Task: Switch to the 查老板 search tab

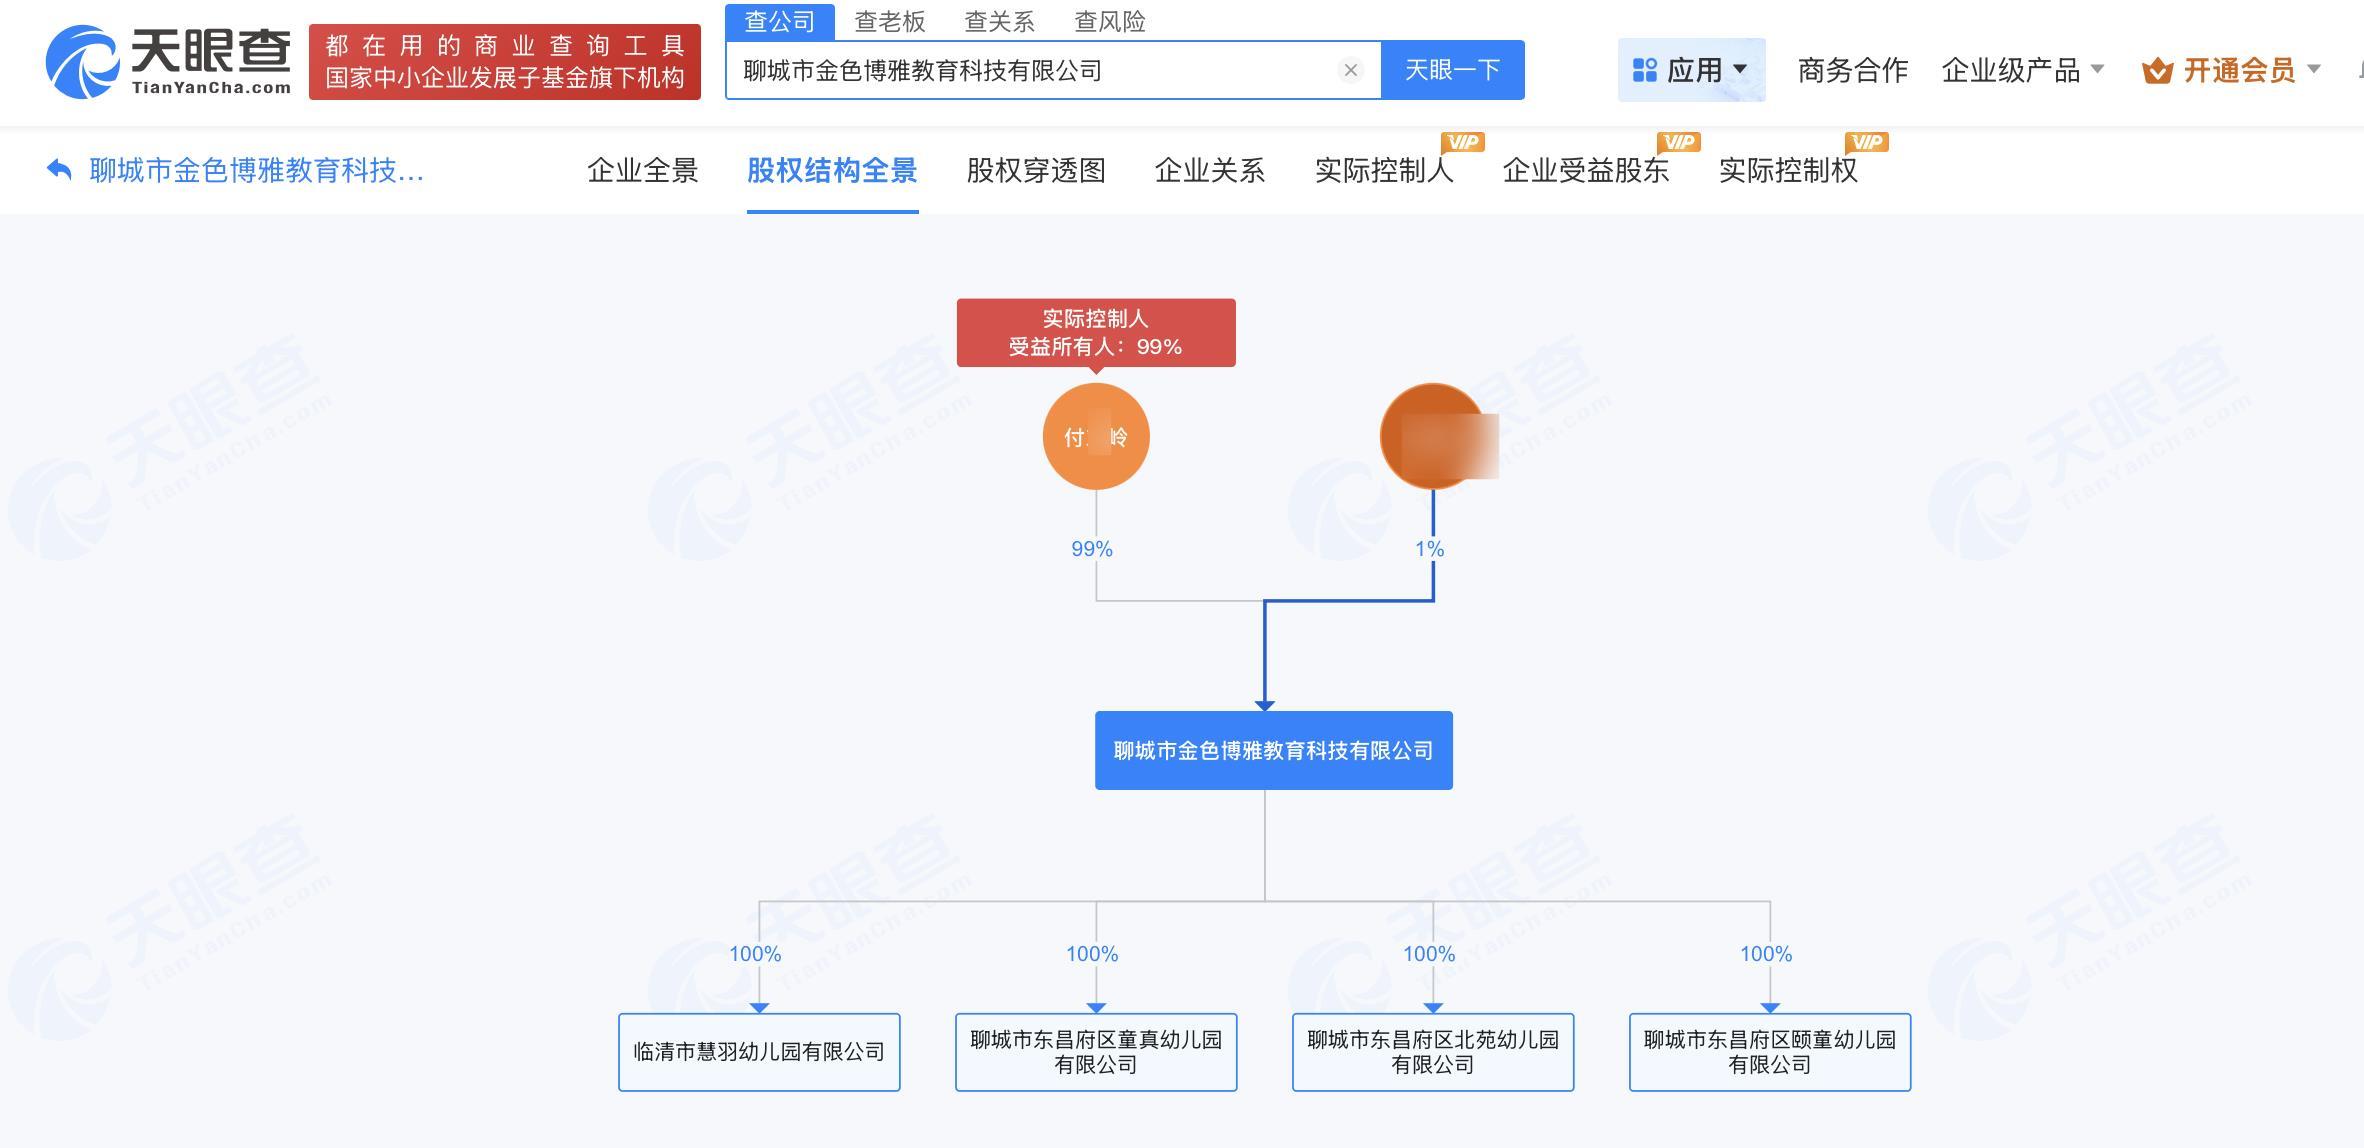Action: pyautogui.click(x=889, y=21)
